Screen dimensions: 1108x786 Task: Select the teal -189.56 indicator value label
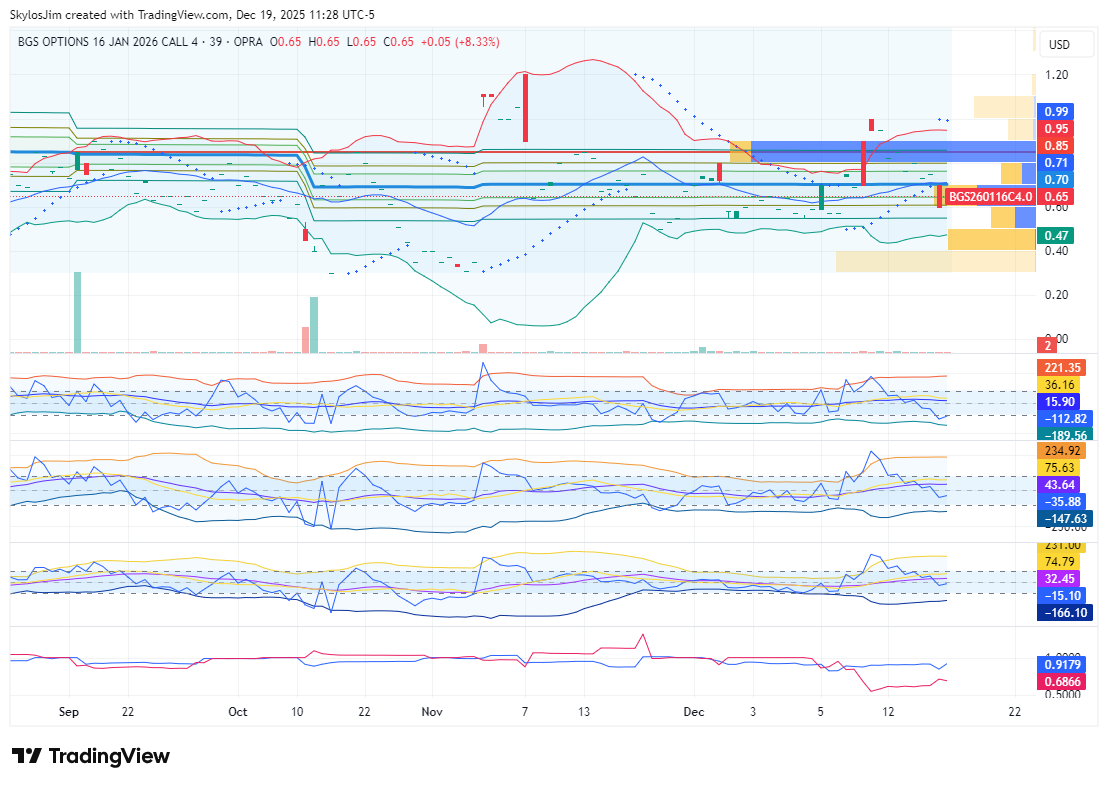1064,435
